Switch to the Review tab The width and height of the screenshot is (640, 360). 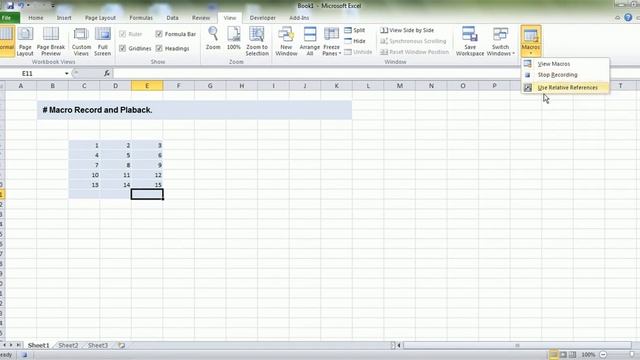point(201,18)
